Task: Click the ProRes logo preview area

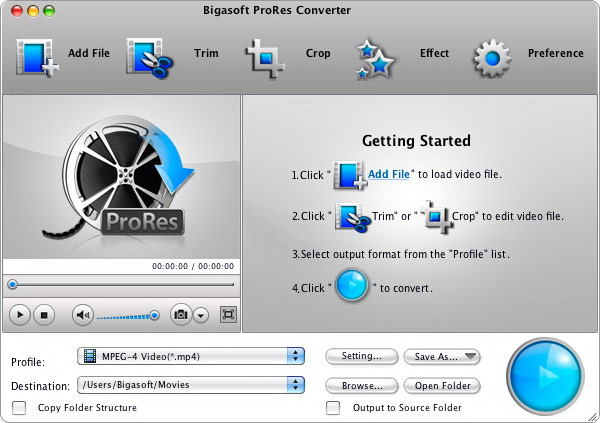Action: point(121,177)
